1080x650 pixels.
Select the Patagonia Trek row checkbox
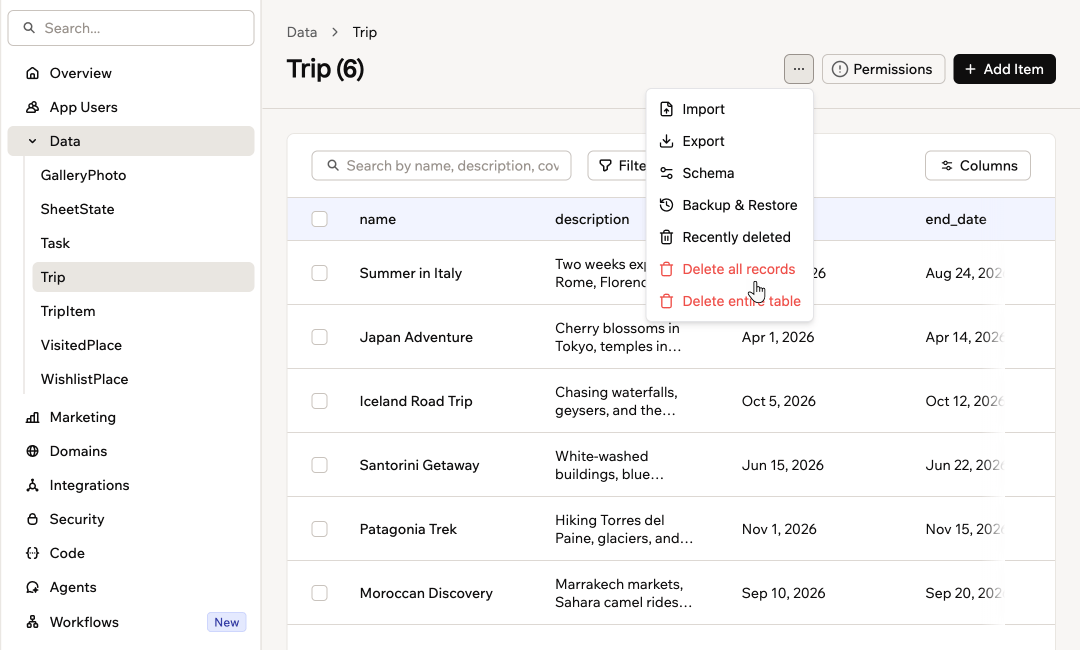pos(320,529)
